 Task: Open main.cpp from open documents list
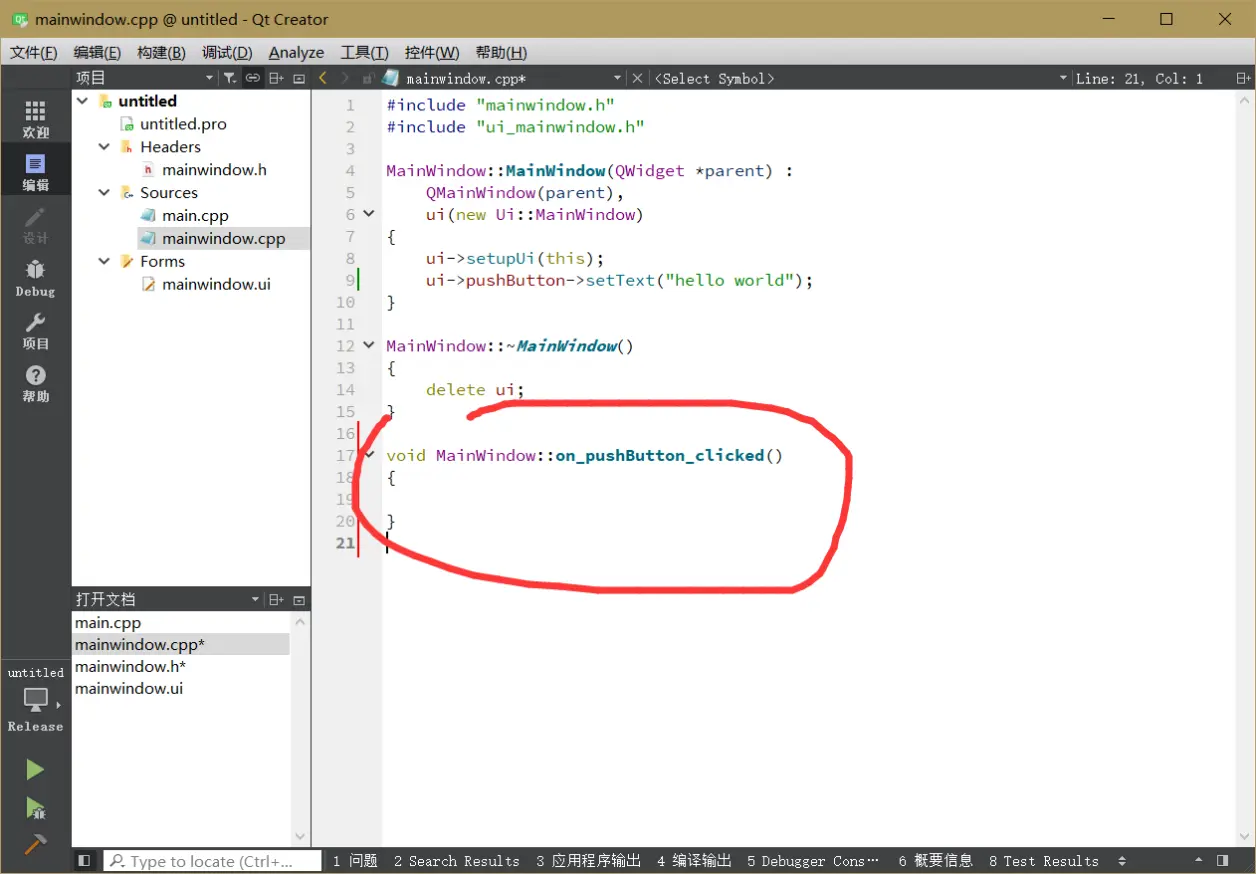[x=108, y=623]
